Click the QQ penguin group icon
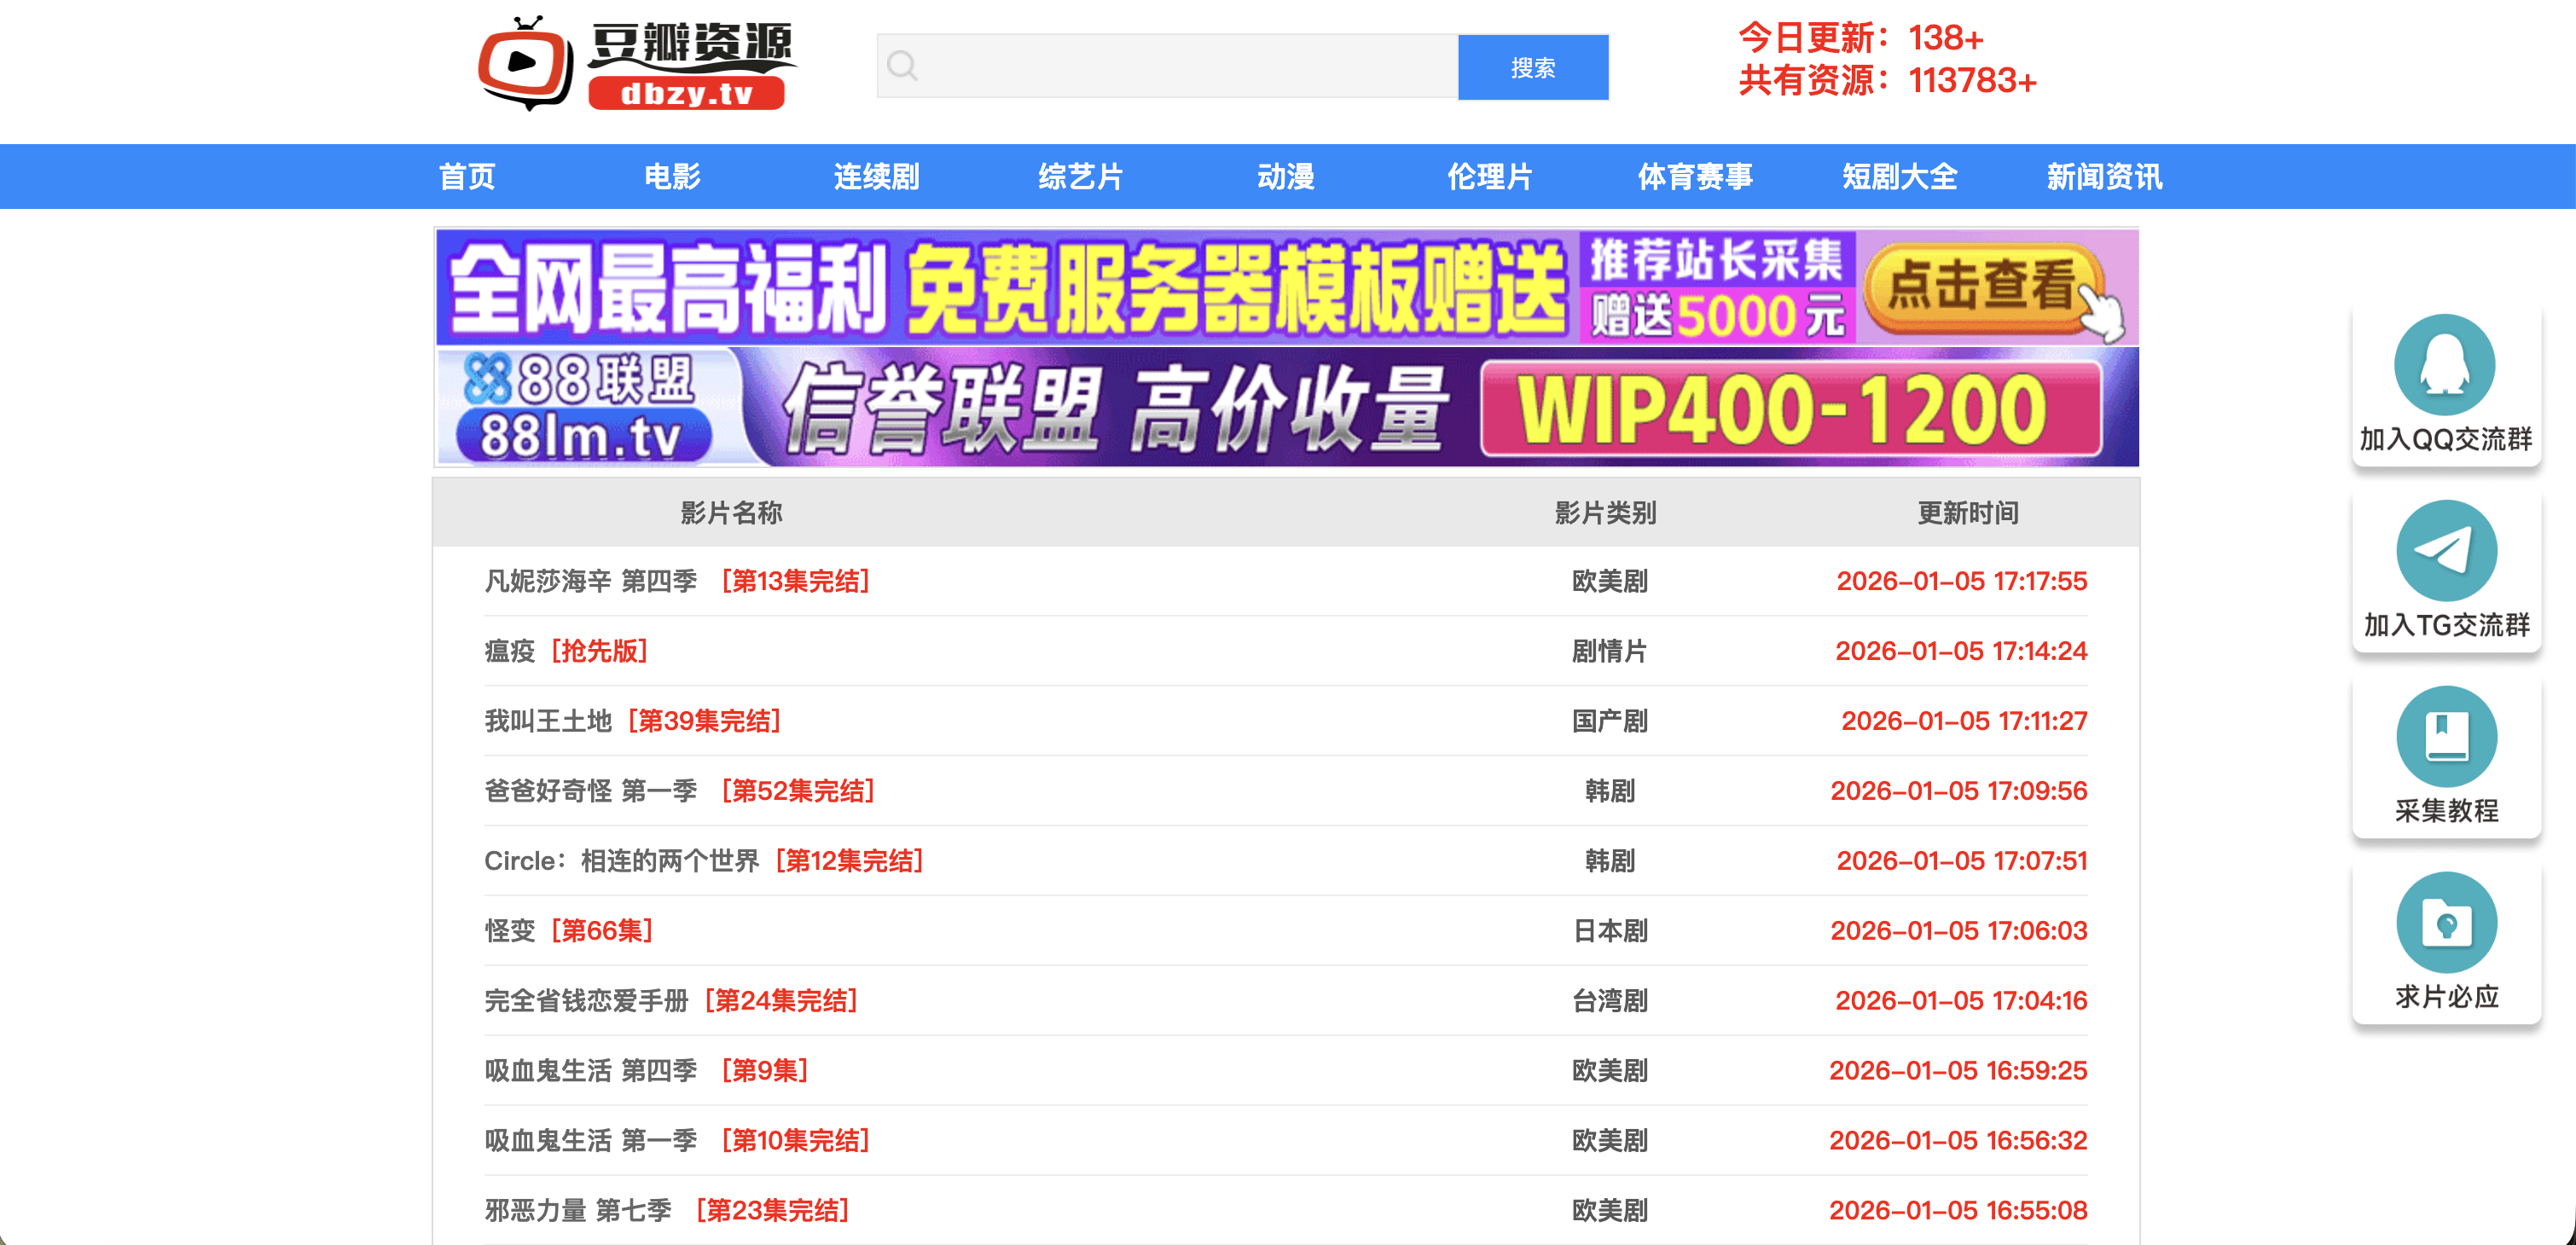 [x=2445, y=365]
